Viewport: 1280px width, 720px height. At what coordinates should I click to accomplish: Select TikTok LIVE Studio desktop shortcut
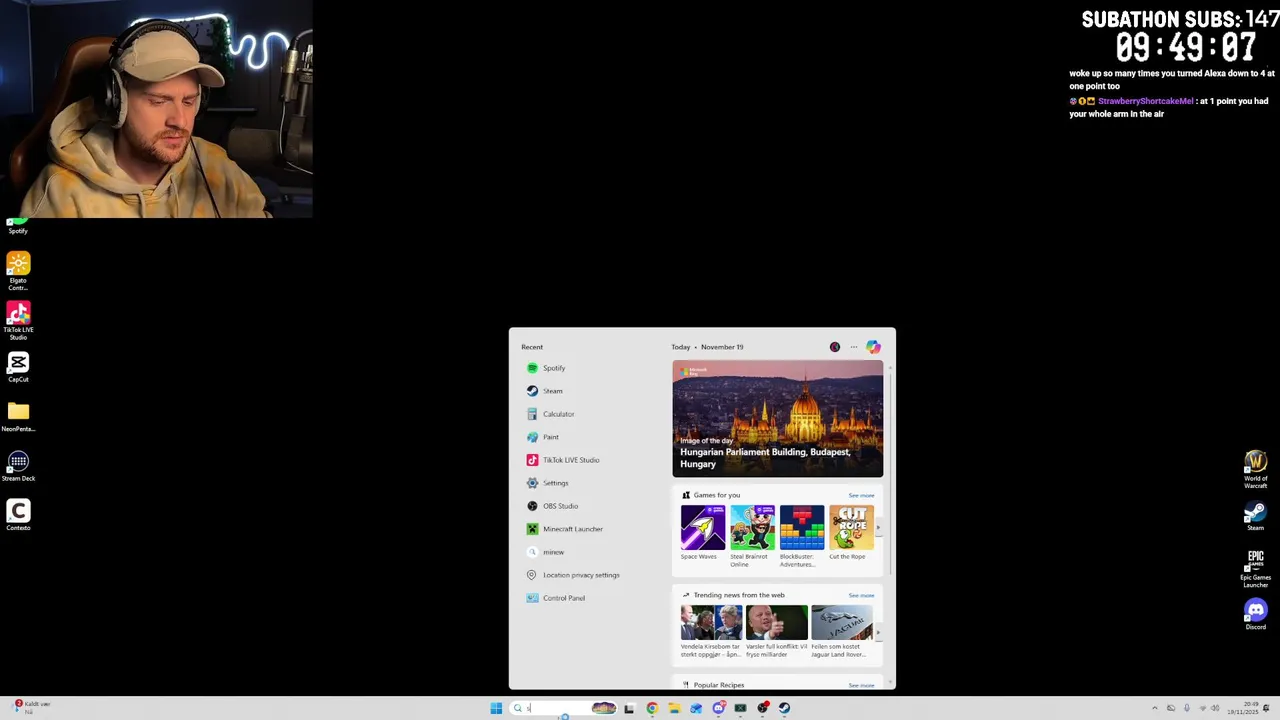point(18,320)
